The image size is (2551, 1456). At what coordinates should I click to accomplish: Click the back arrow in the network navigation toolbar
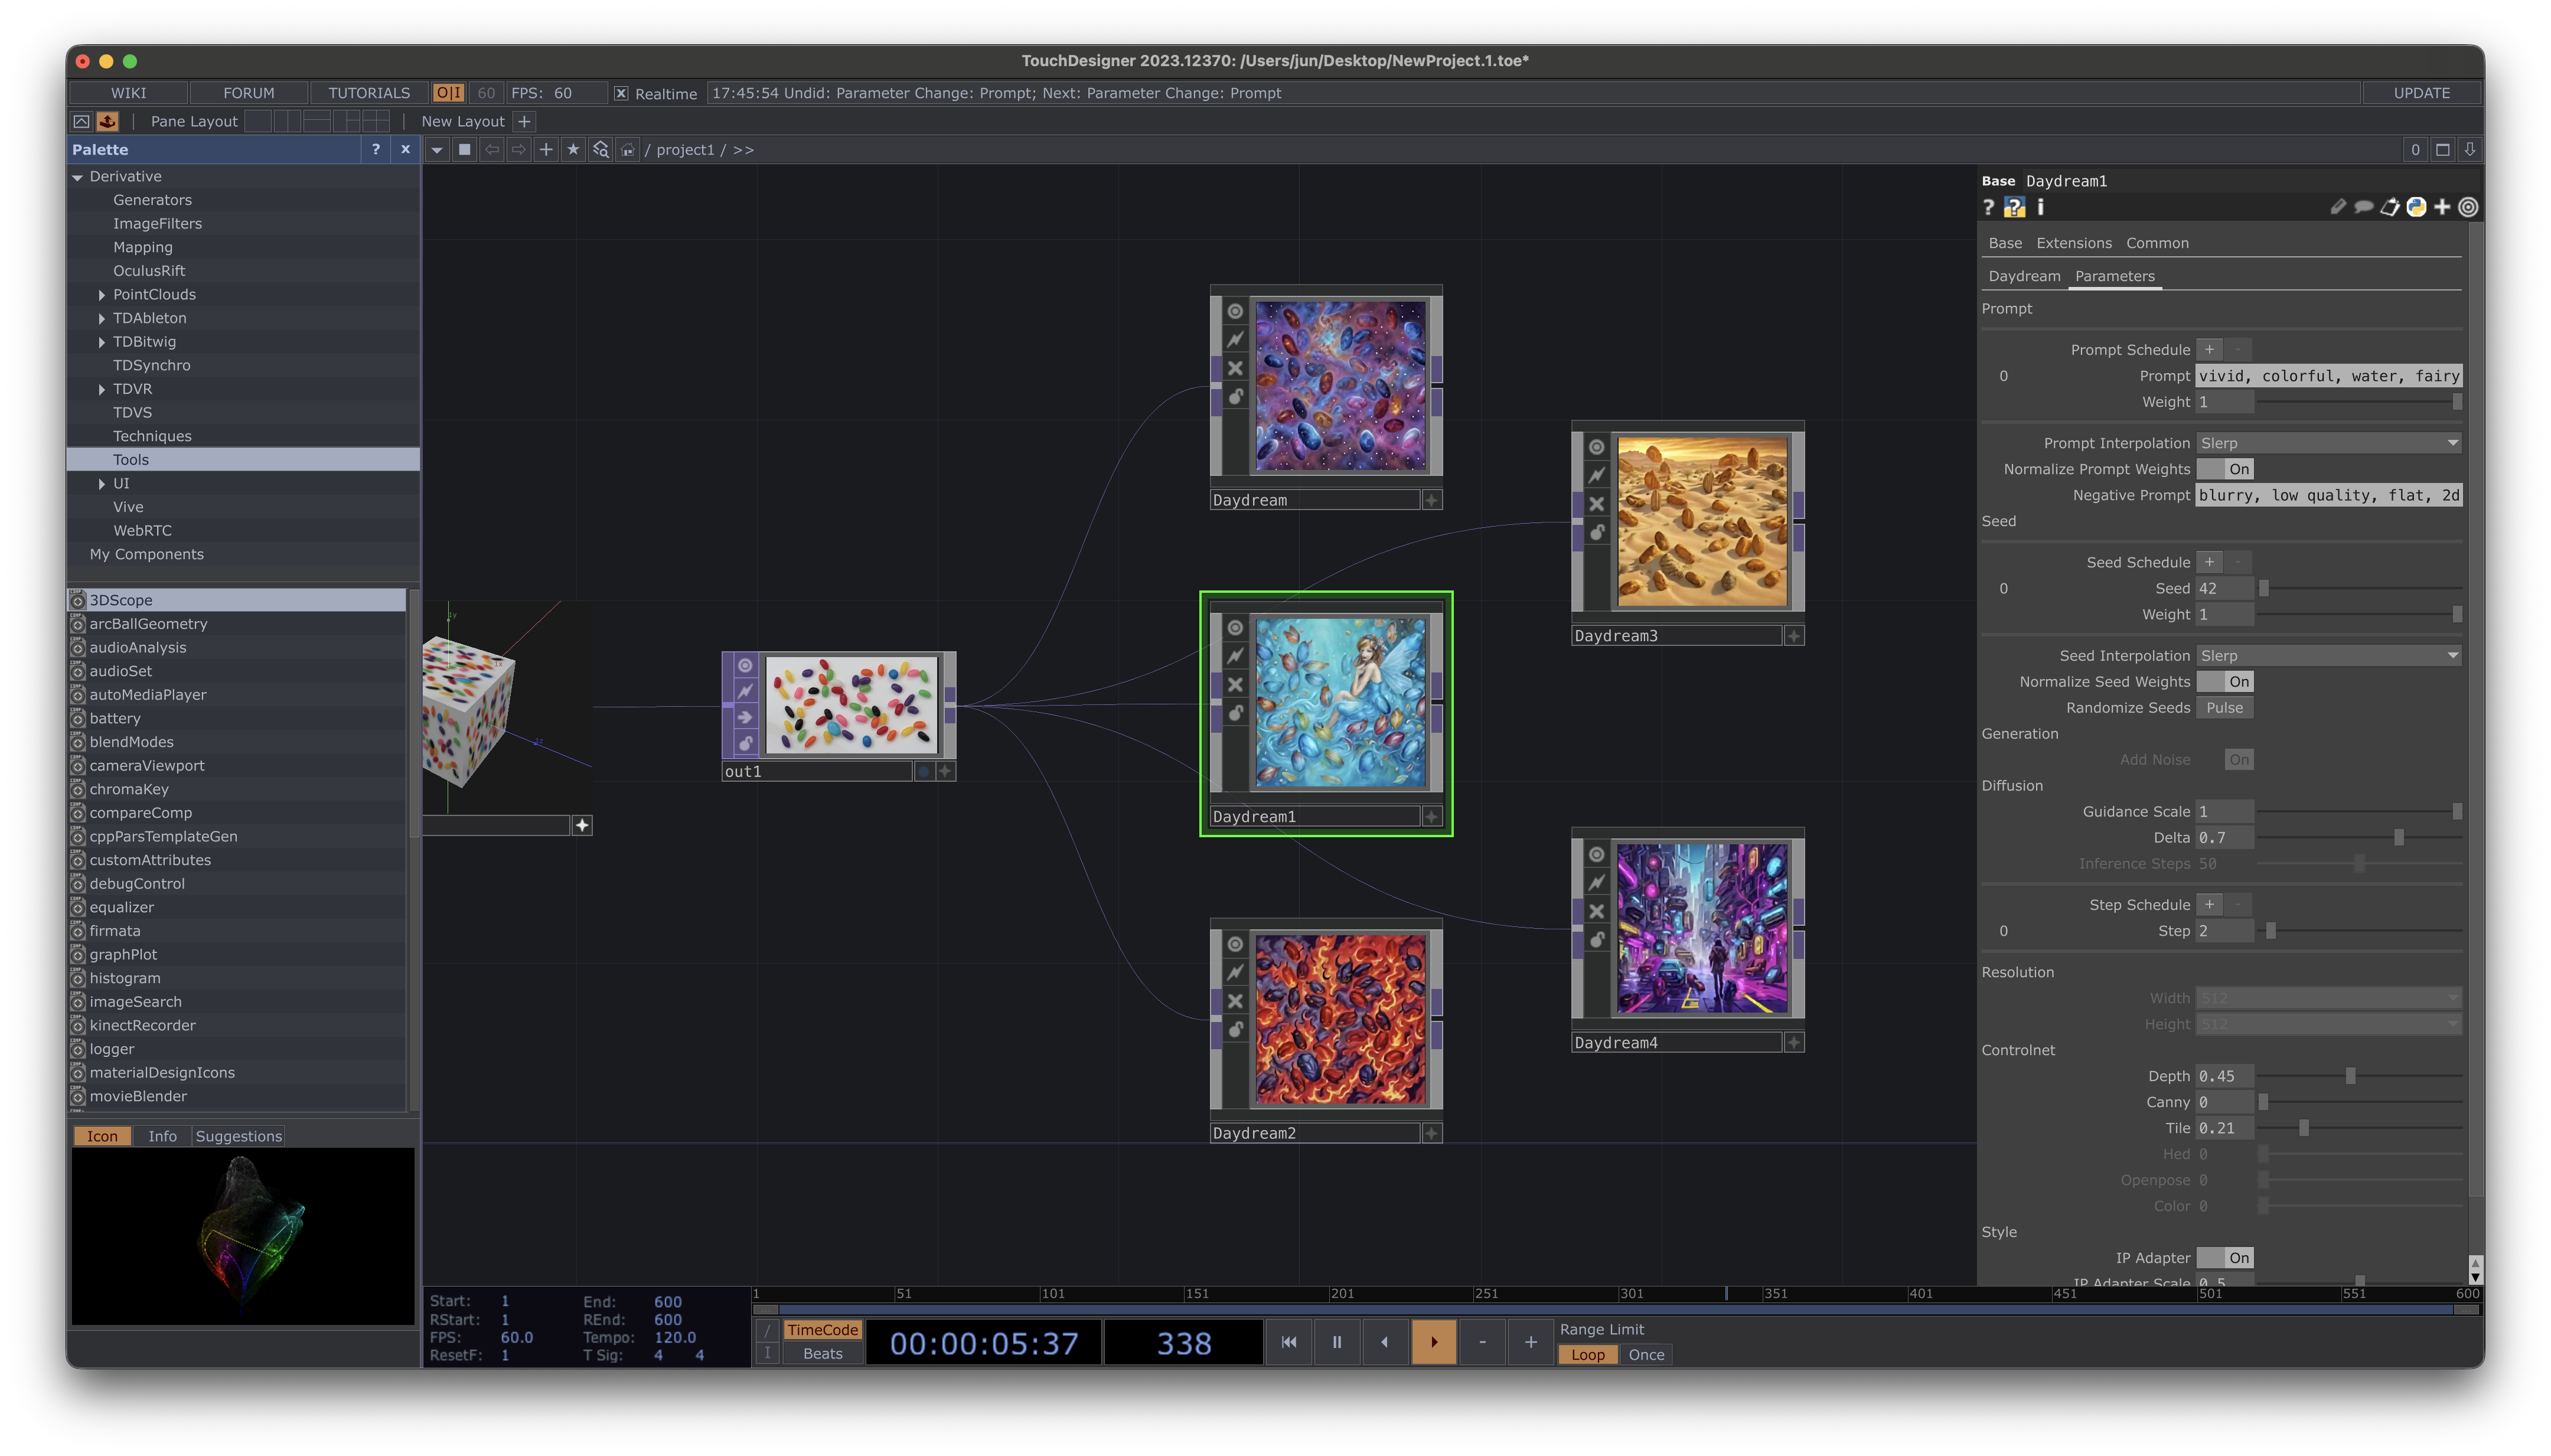coord(493,150)
